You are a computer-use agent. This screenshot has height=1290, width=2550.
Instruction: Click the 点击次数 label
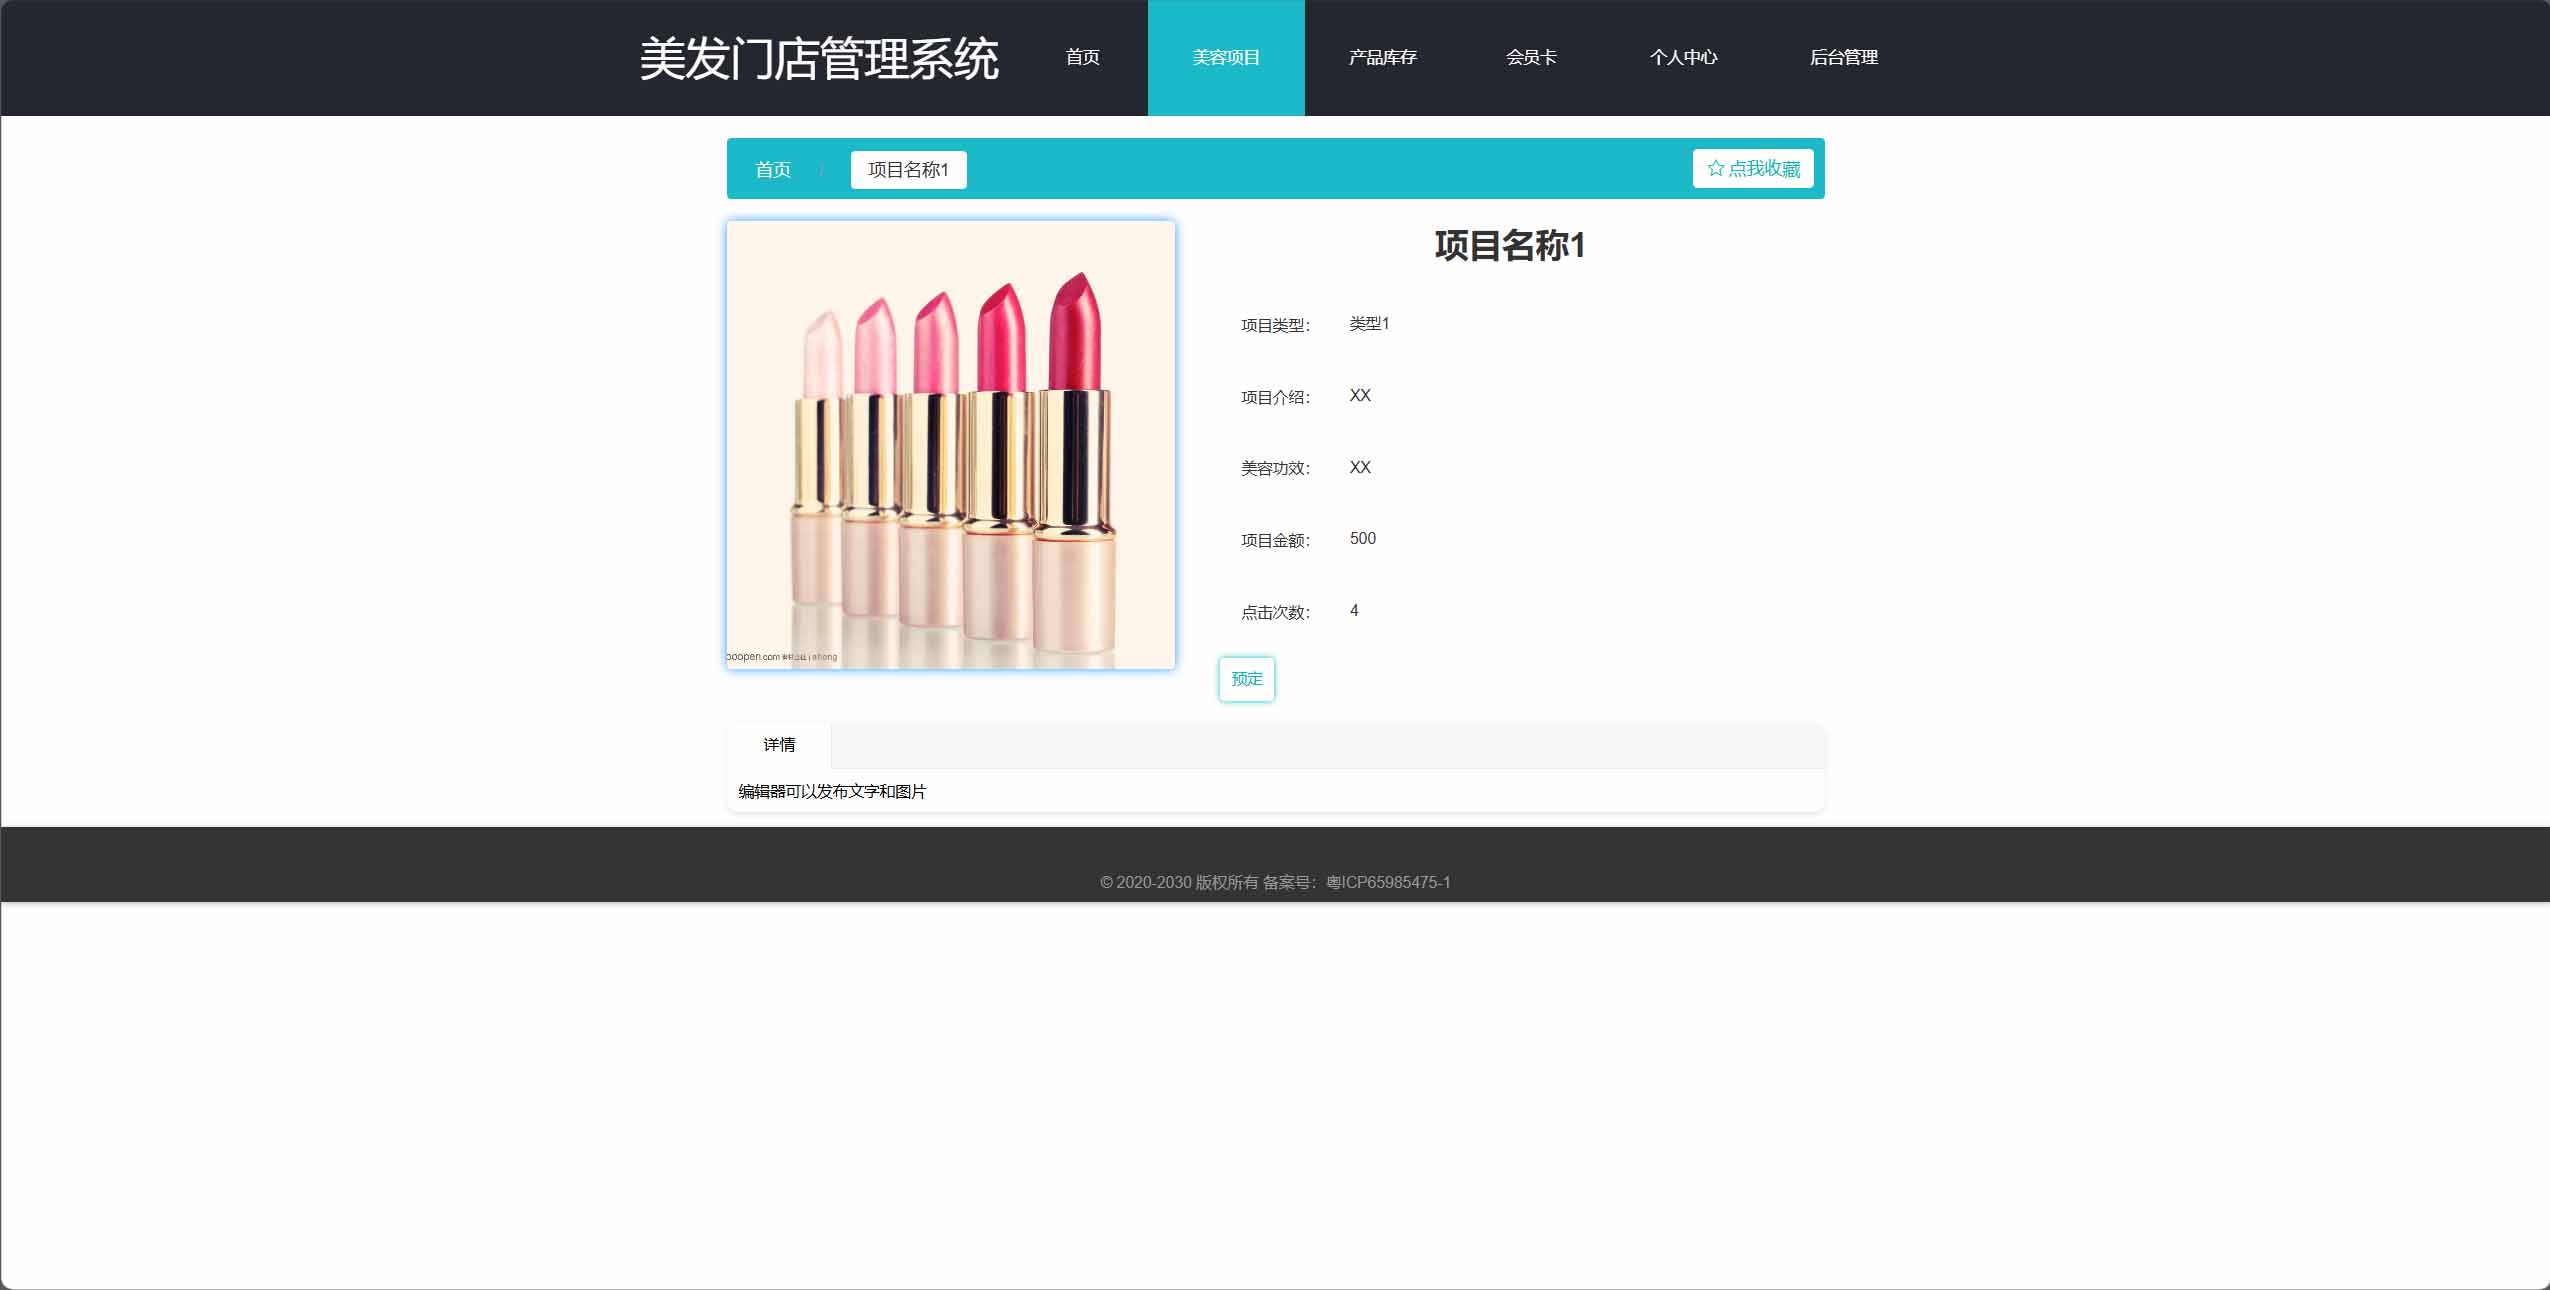point(1275,612)
